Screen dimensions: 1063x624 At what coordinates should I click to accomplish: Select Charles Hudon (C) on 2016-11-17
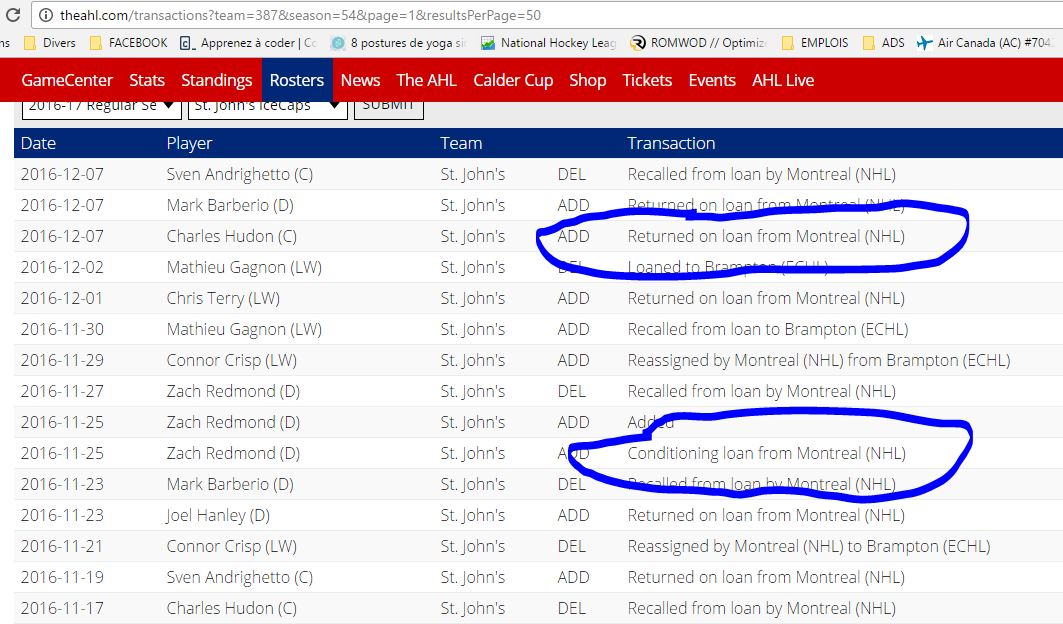(232, 608)
